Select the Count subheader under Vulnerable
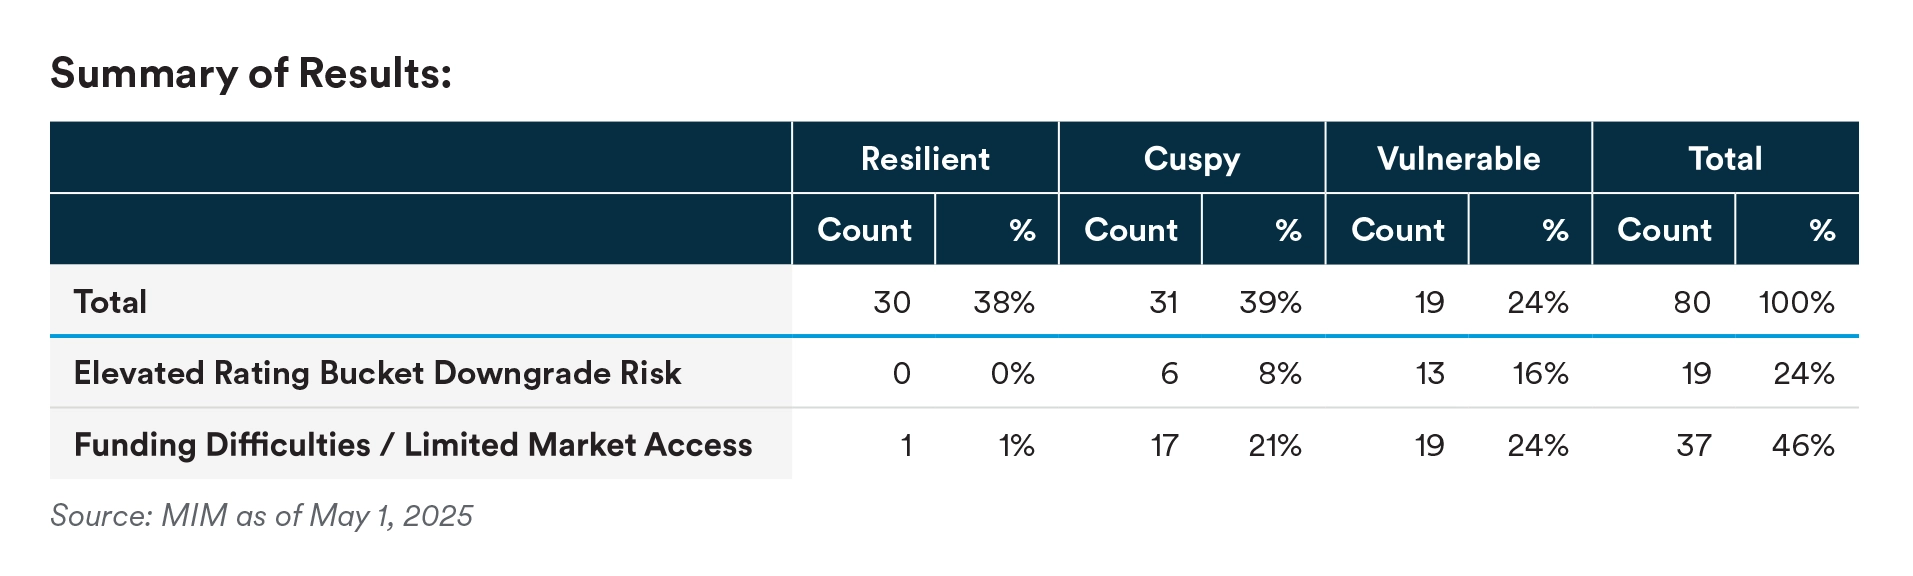1913x576 pixels. tap(1398, 230)
